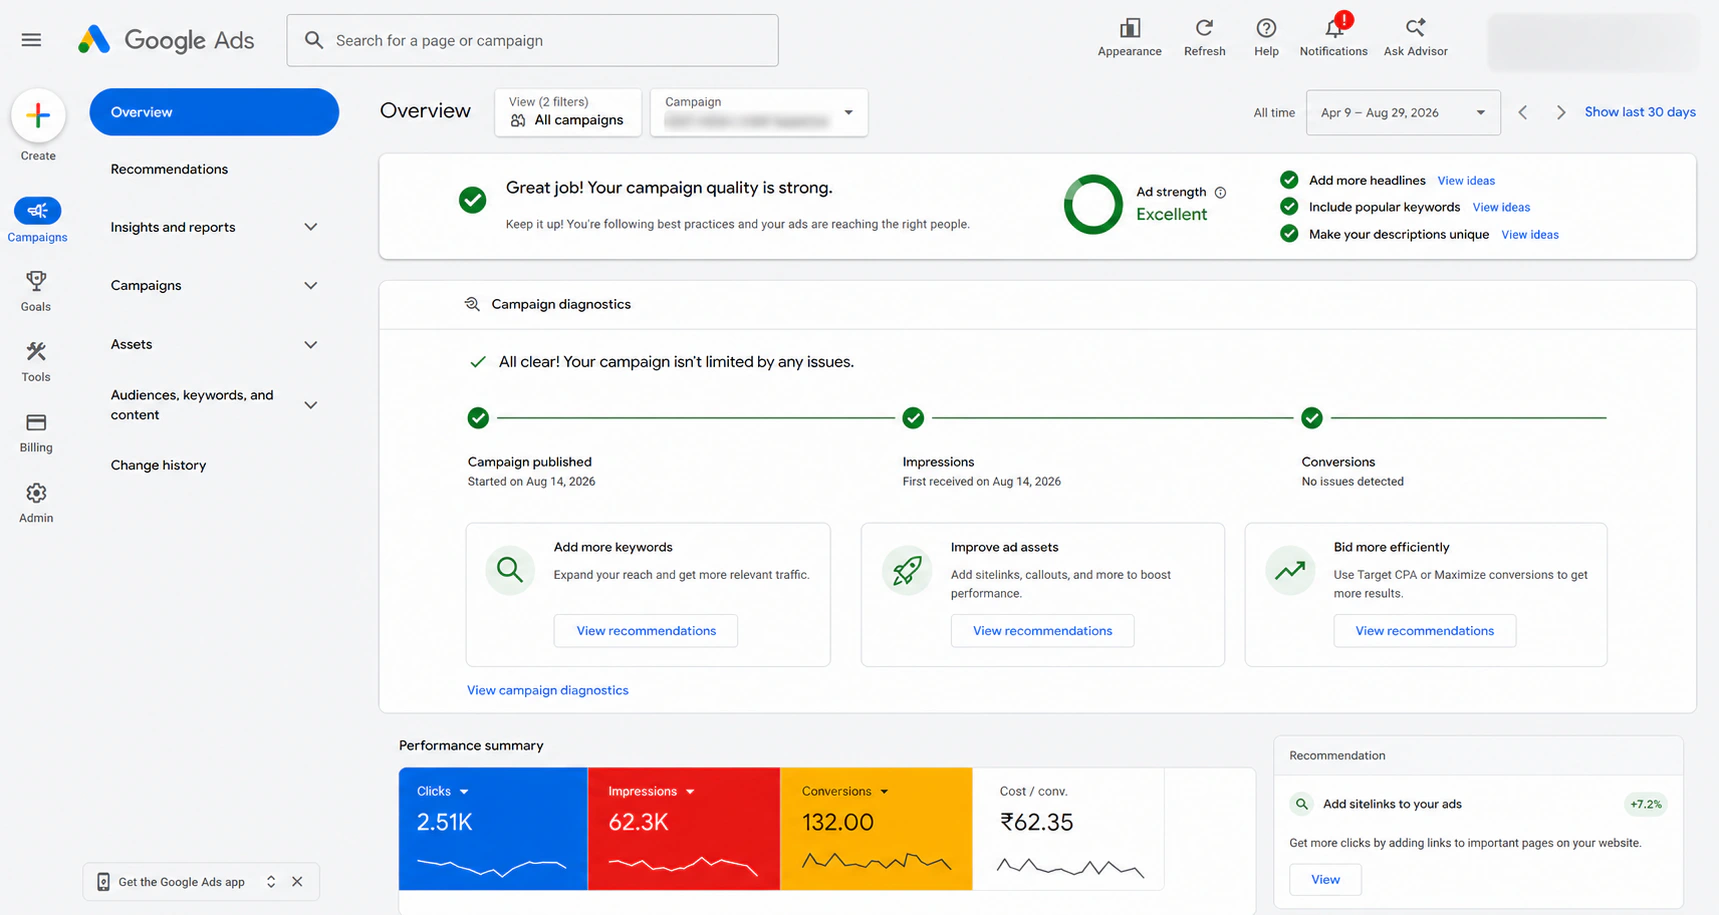This screenshot has width=1719, height=915.
Task: Go to previous date range
Action: (1523, 112)
